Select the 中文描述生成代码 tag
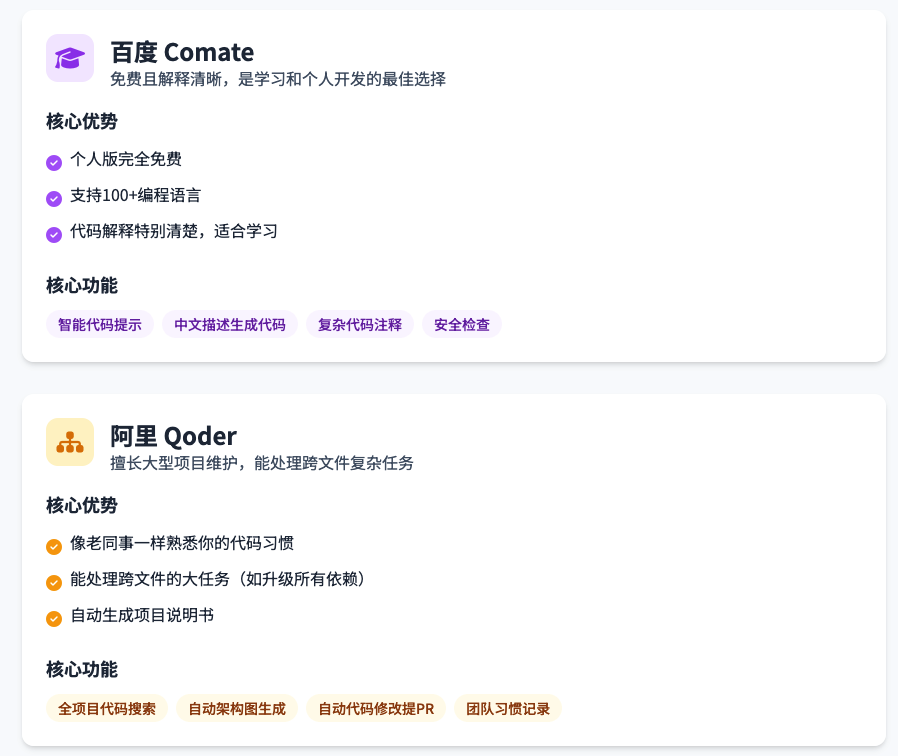Screen dimensions: 898x756 point(230,325)
